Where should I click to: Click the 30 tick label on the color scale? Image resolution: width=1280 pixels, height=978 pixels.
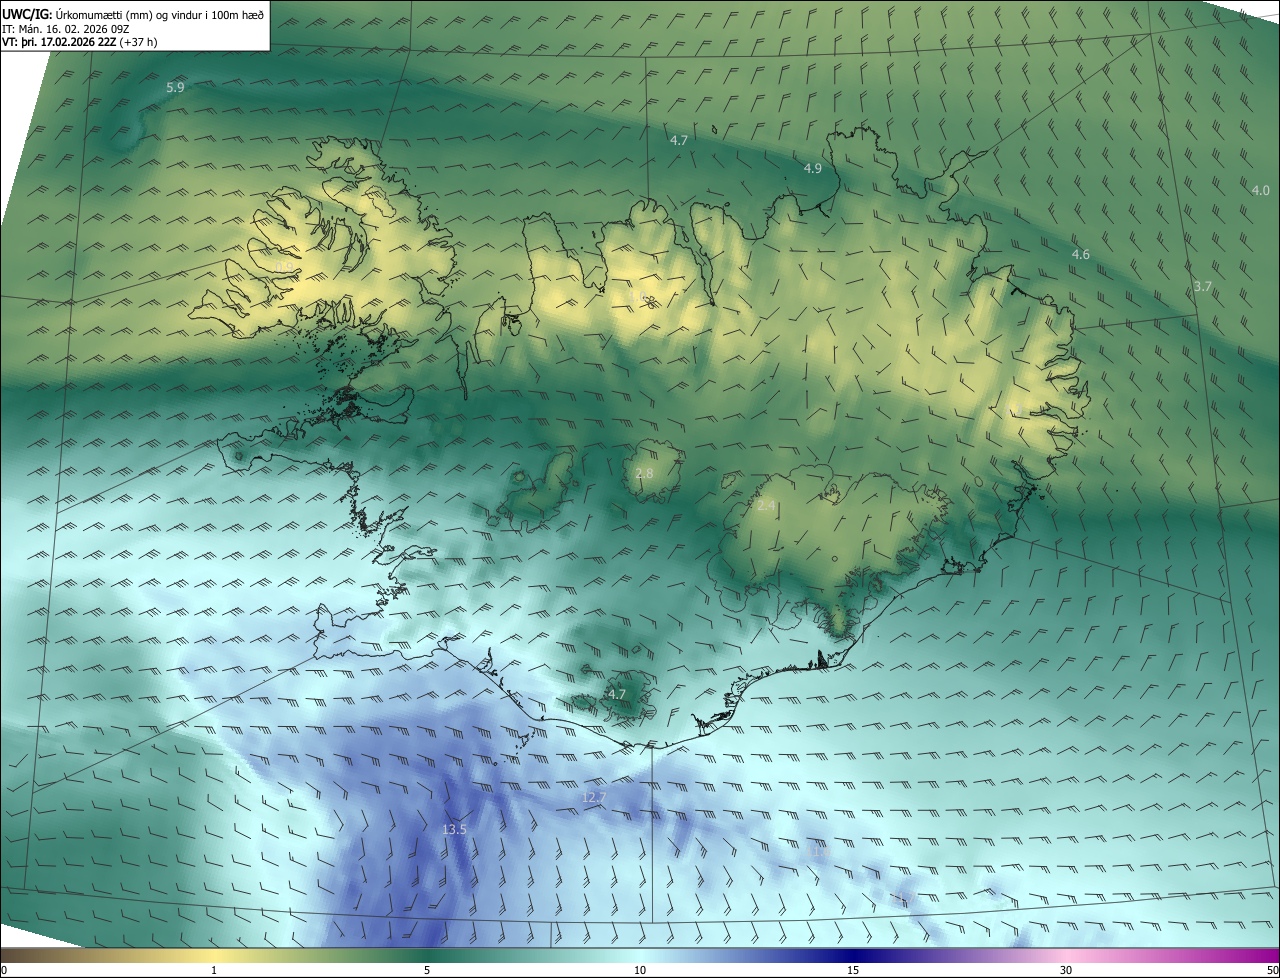click(1066, 971)
